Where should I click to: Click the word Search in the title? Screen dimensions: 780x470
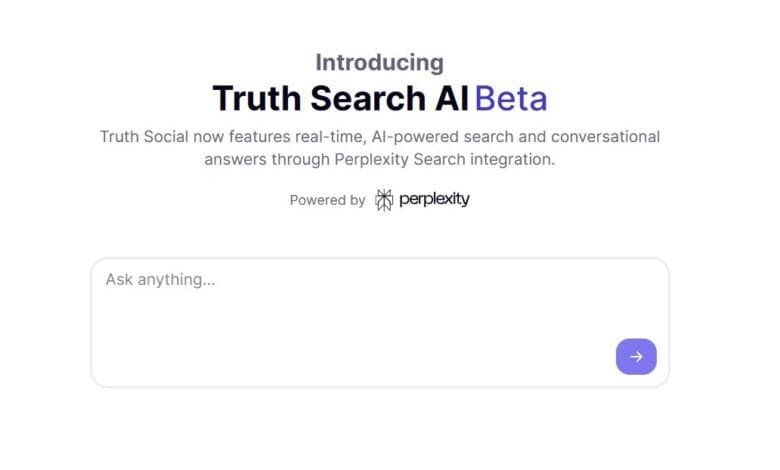363,99
